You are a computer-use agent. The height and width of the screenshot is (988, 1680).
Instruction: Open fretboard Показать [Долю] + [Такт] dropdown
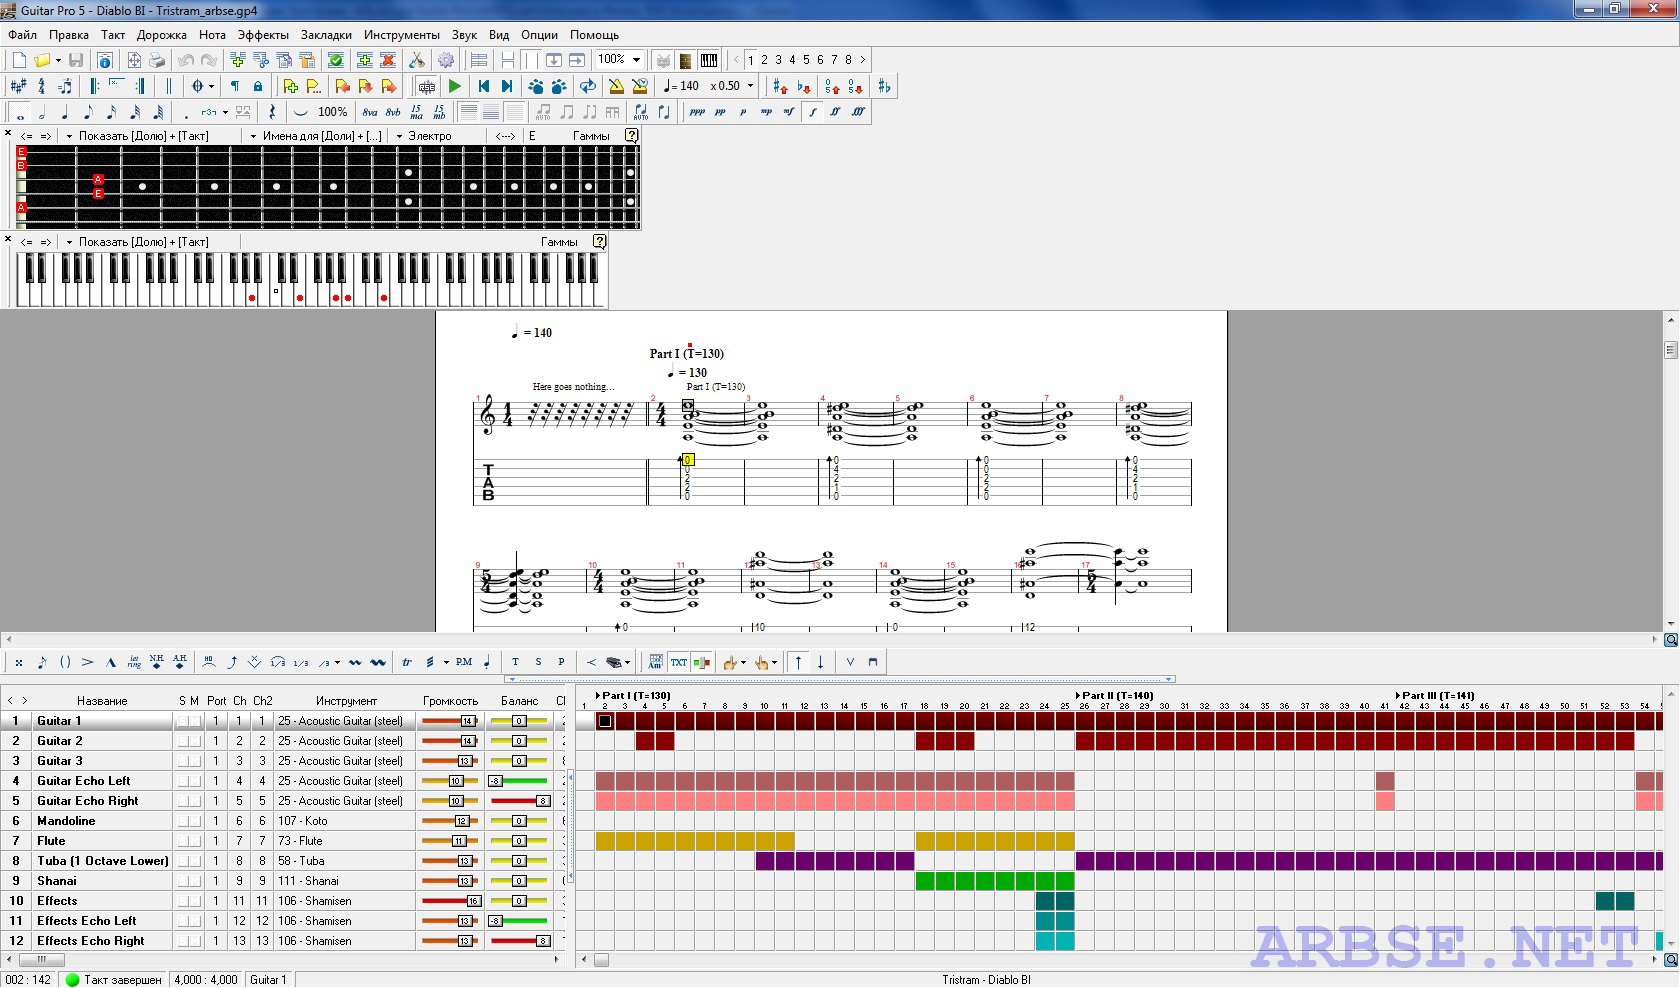137,136
